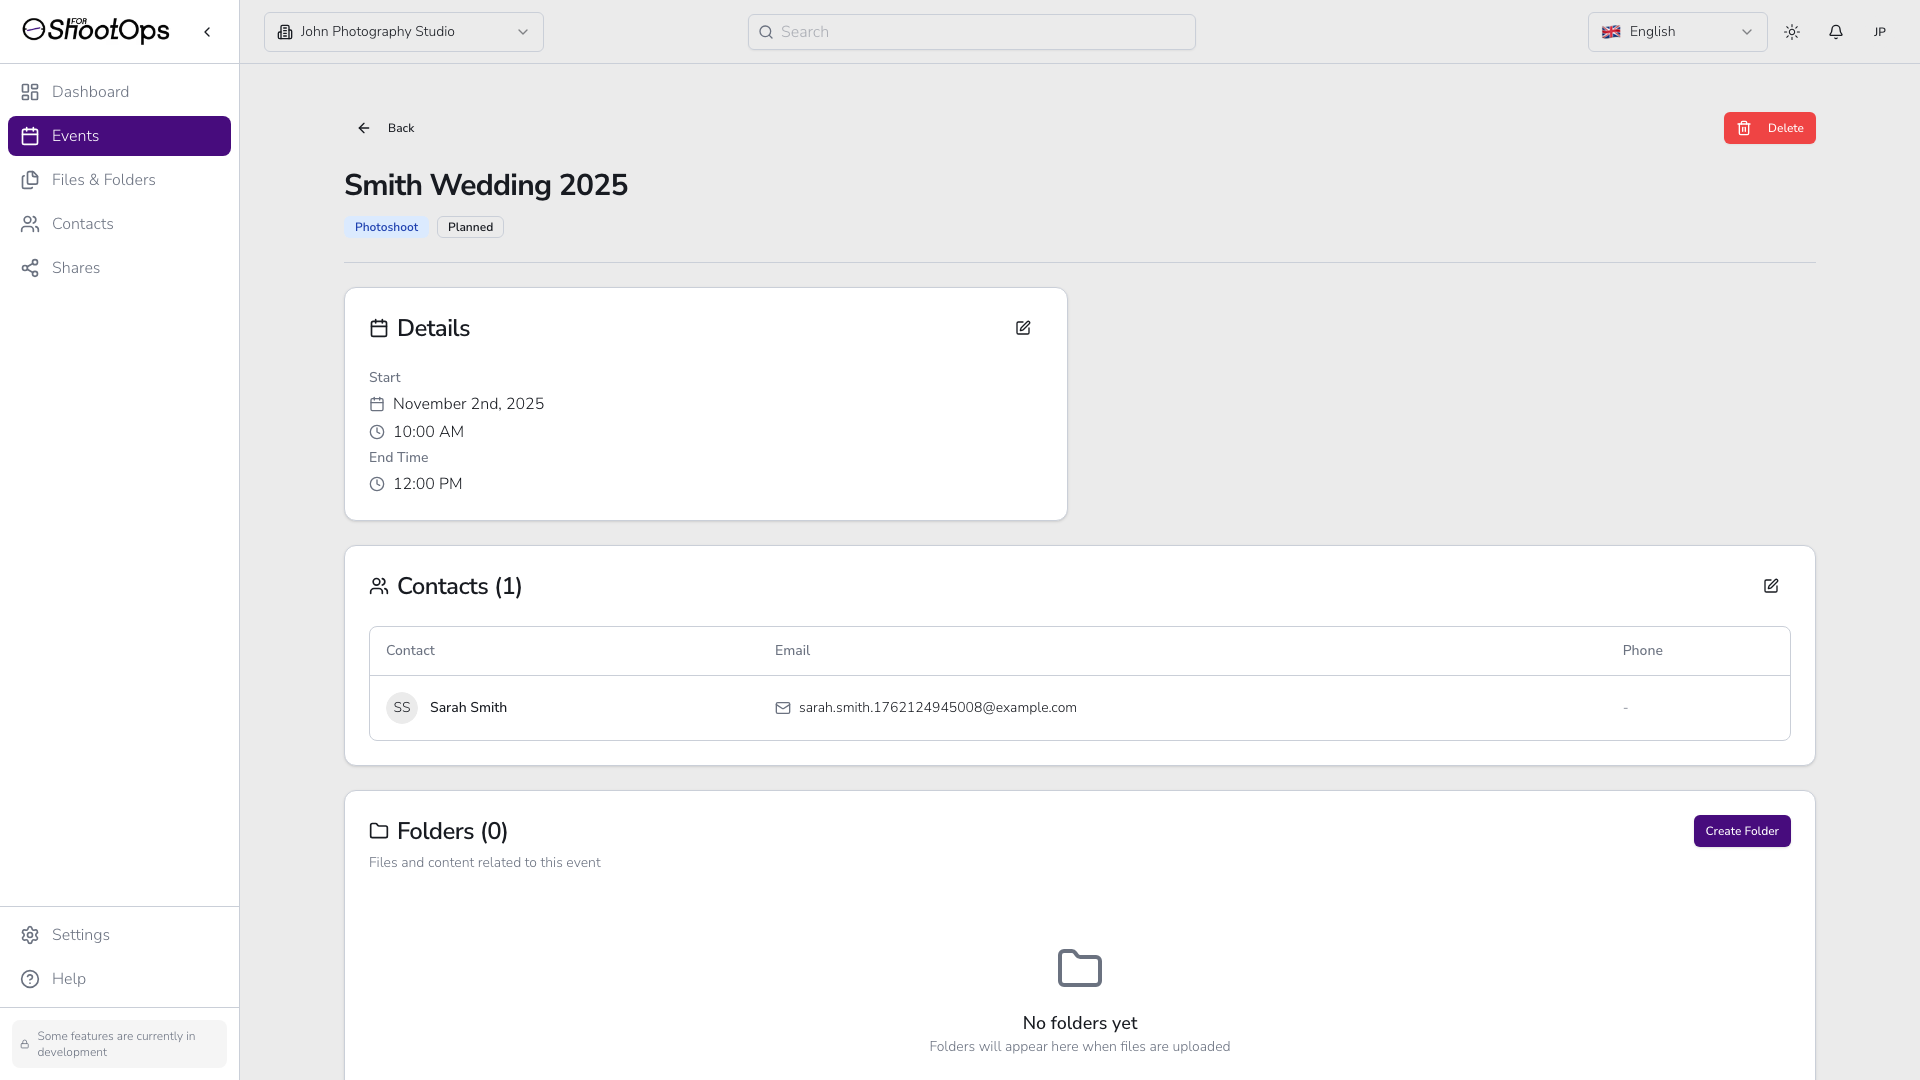Navigate to Contacts in the sidebar
Image resolution: width=1920 pixels, height=1080 pixels.
click(x=82, y=224)
